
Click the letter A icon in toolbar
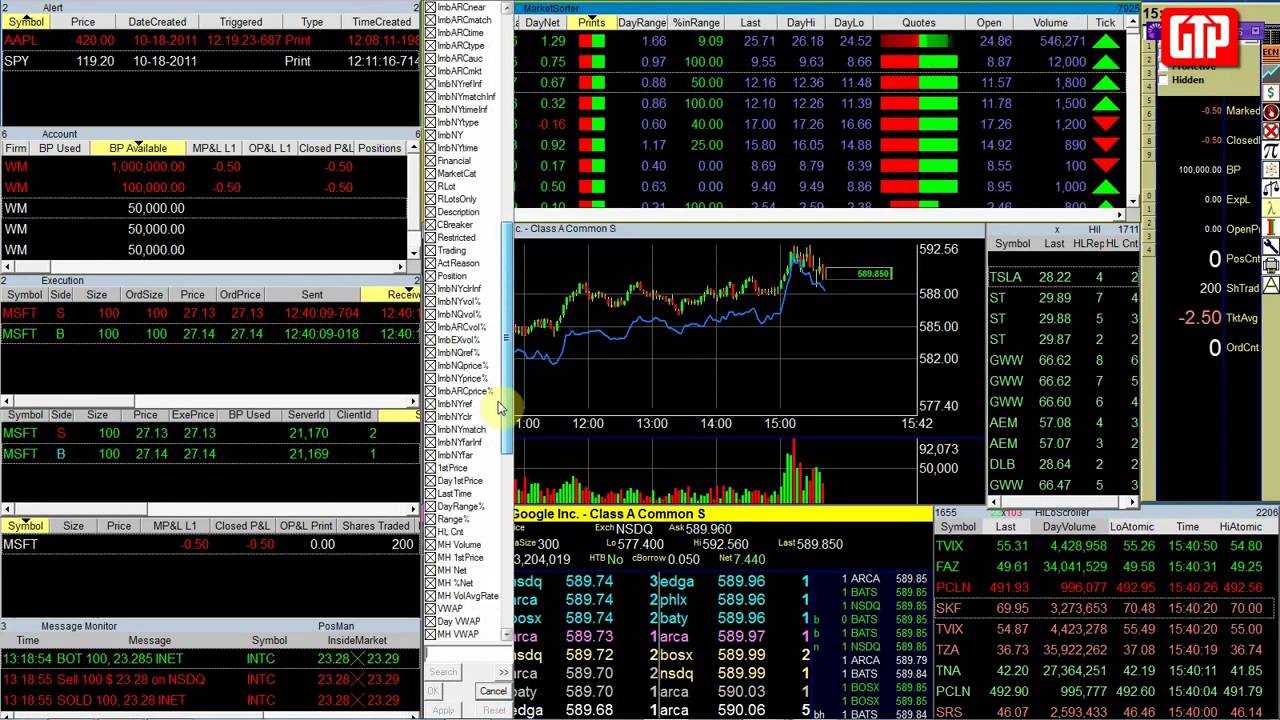(1271, 285)
